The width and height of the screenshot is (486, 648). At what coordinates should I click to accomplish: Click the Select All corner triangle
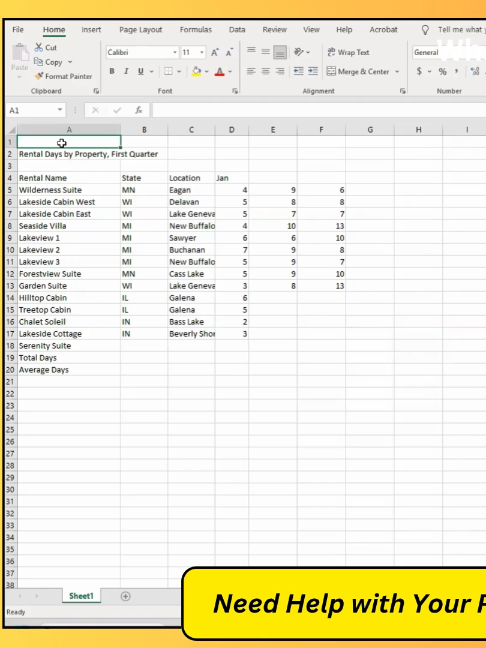point(12,130)
